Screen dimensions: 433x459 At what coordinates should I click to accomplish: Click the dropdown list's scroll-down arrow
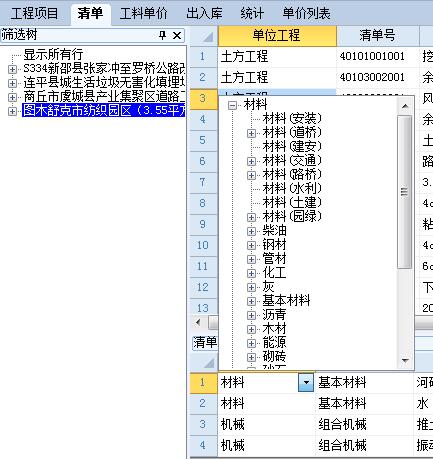[x=405, y=360]
